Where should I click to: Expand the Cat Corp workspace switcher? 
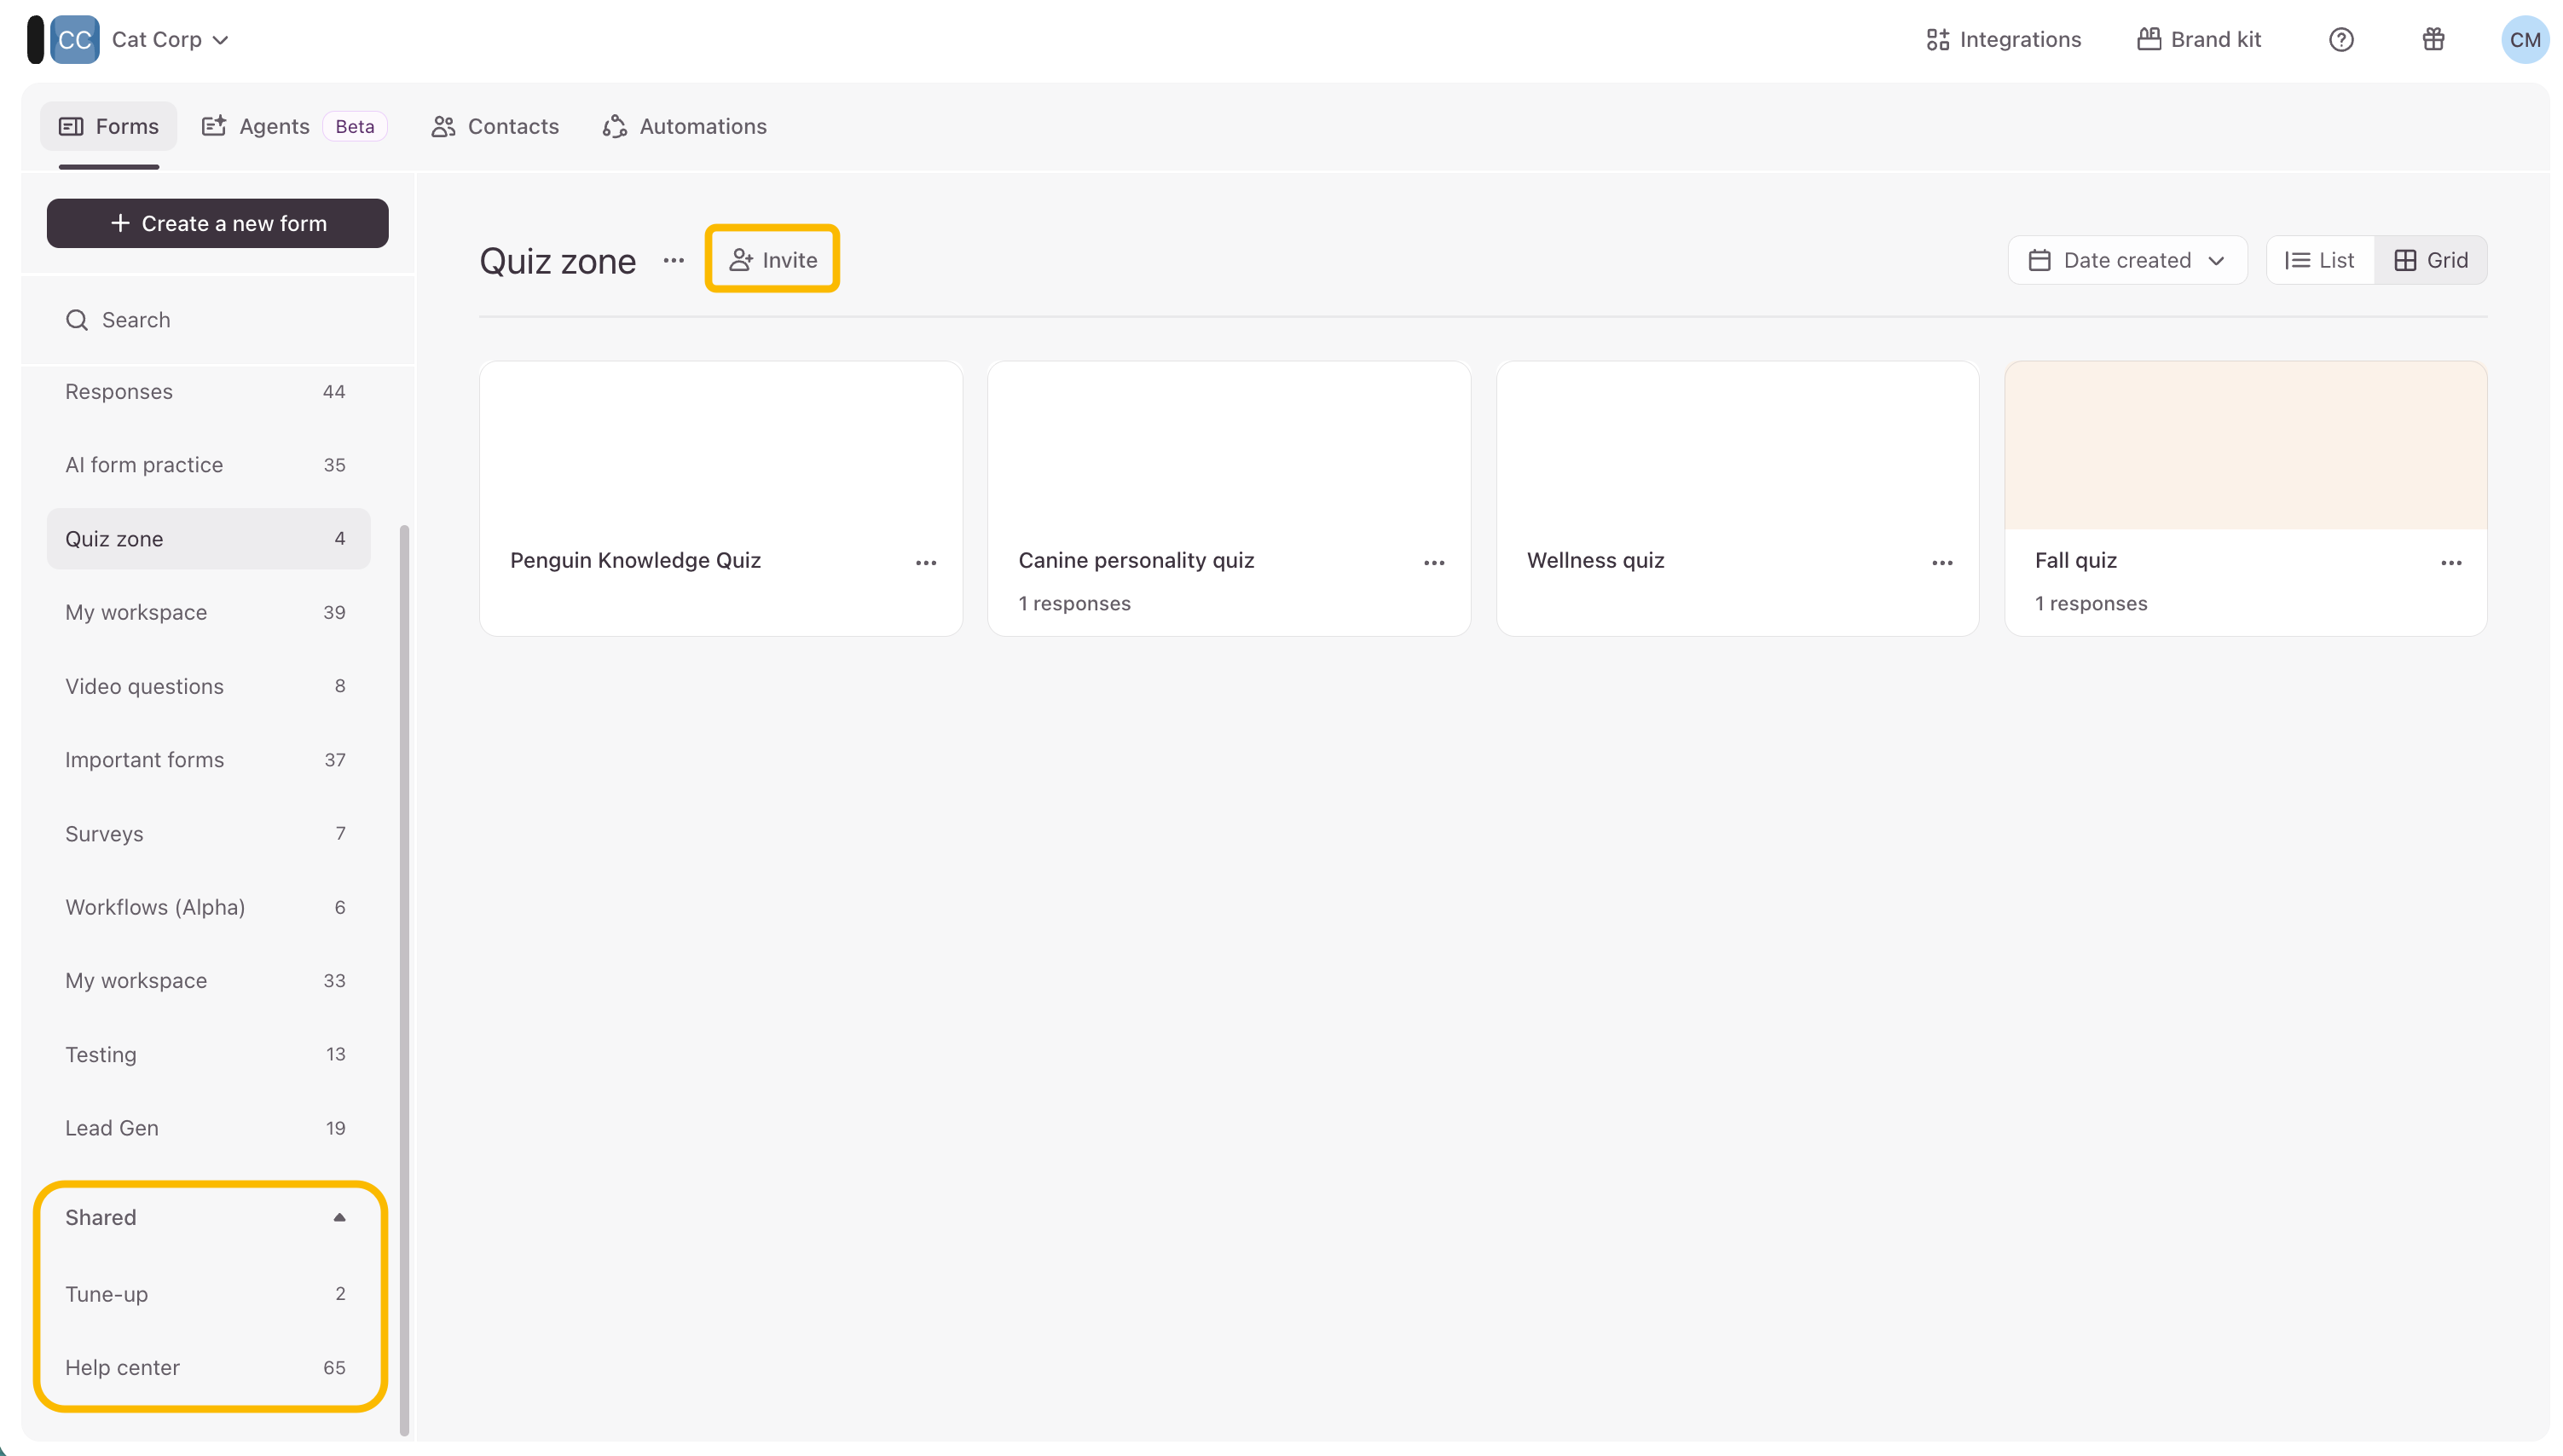point(170,39)
